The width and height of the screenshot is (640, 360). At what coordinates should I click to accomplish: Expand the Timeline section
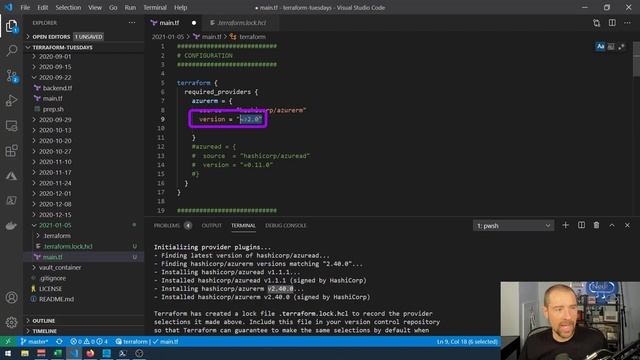(84, 331)
